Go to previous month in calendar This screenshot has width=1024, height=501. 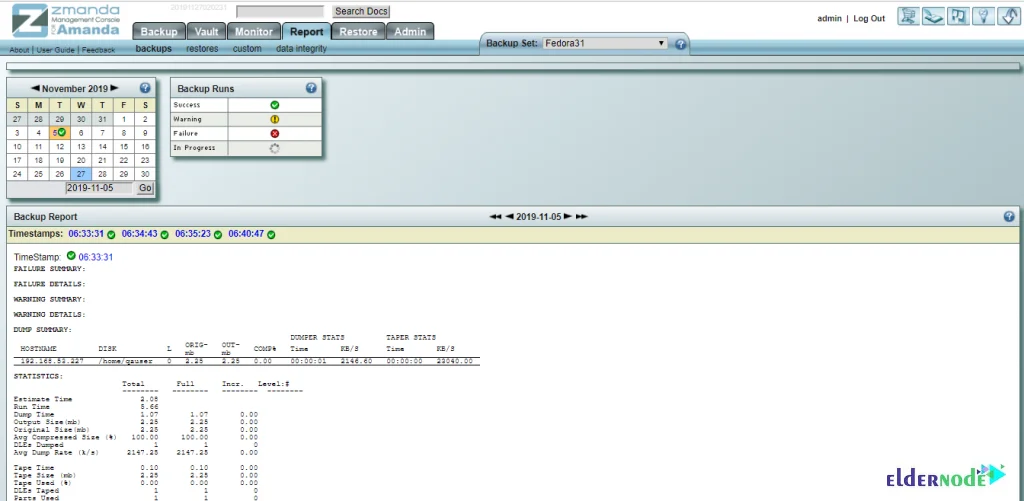pos(35,88)
